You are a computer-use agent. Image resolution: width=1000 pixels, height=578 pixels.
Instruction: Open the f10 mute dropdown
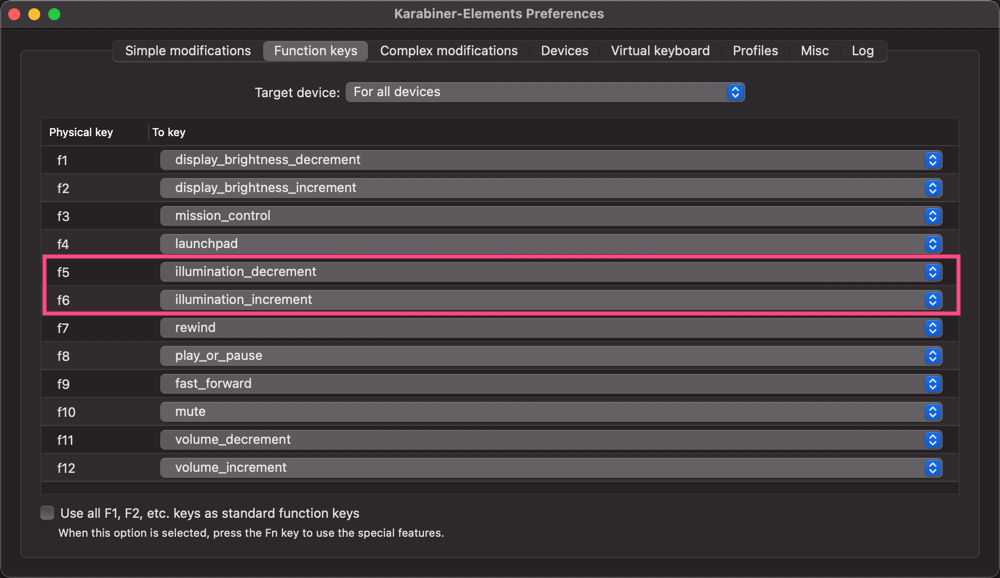tap(551, 411)
